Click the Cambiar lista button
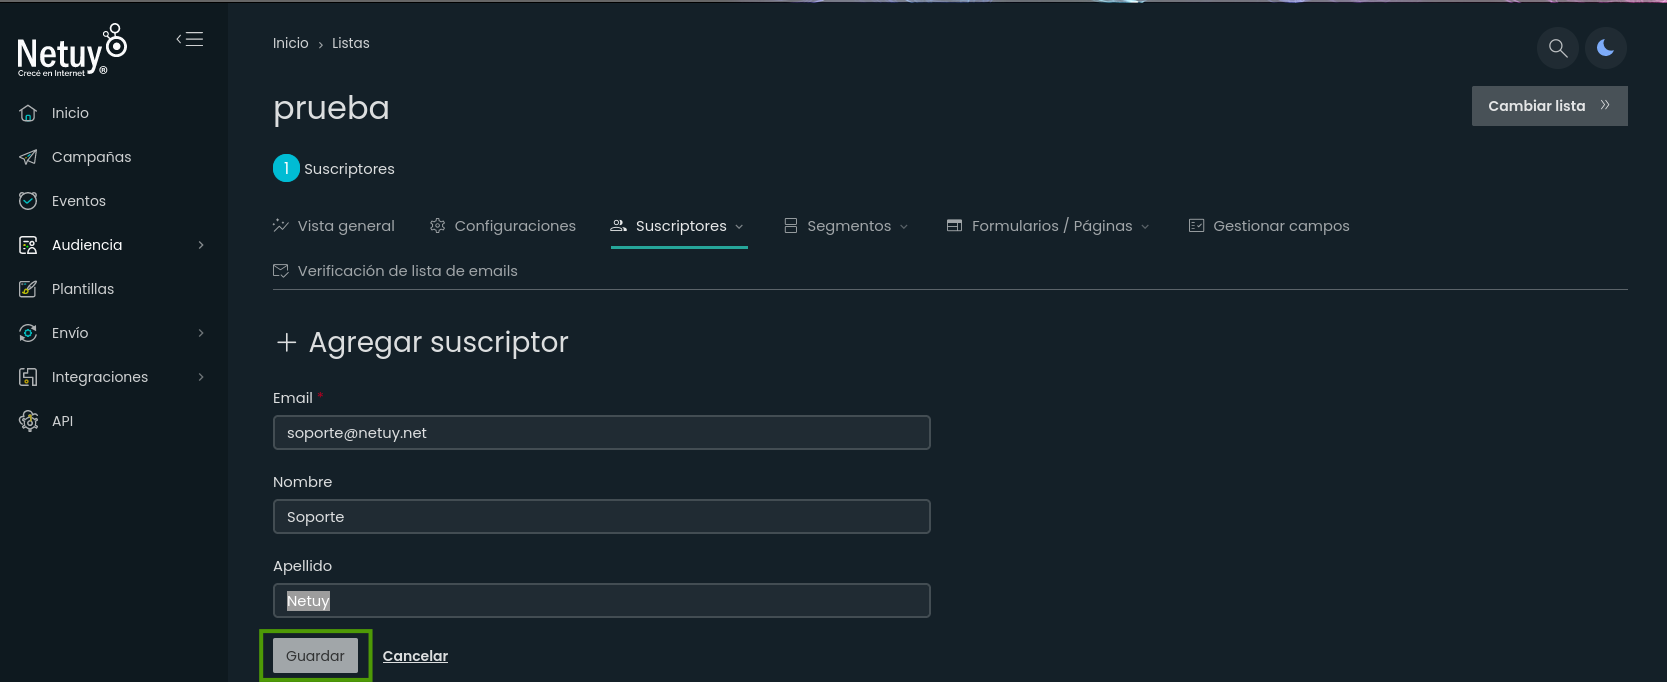The image size is (1667, 682). pyautogui.click(x=1550, y=106)
